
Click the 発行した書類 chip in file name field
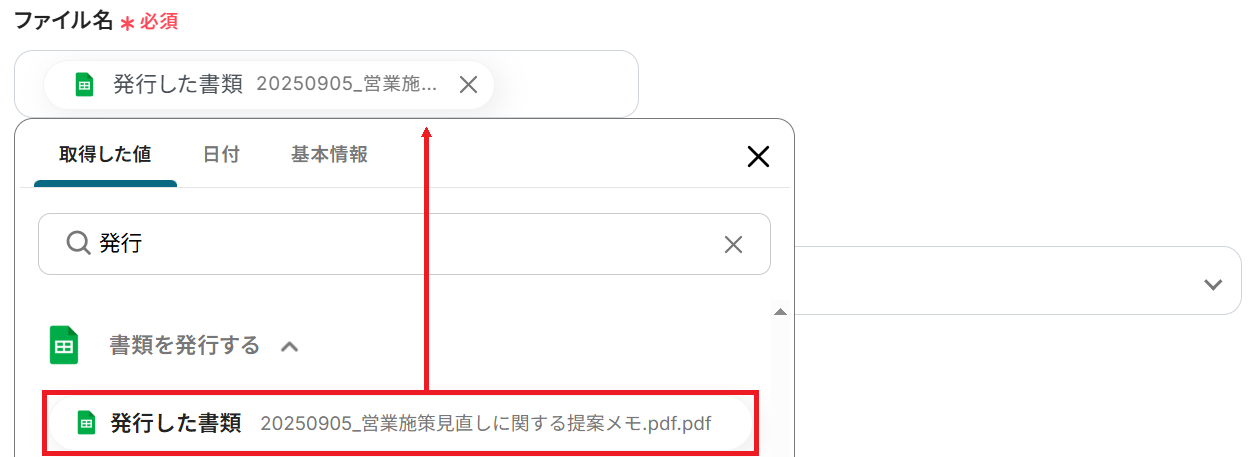coord(269,85)
